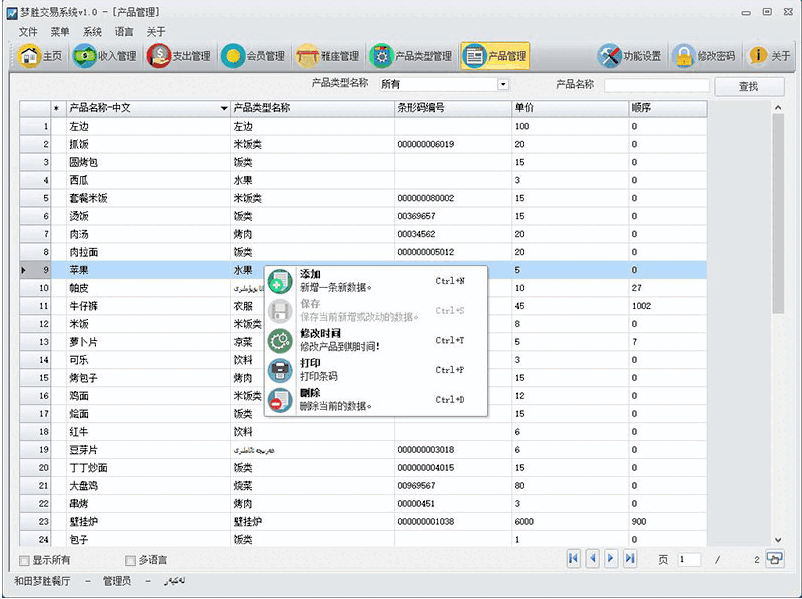Open 产品类型管理 product type management
The height and width of the screenshot is (599, 802).
[411, 56]
